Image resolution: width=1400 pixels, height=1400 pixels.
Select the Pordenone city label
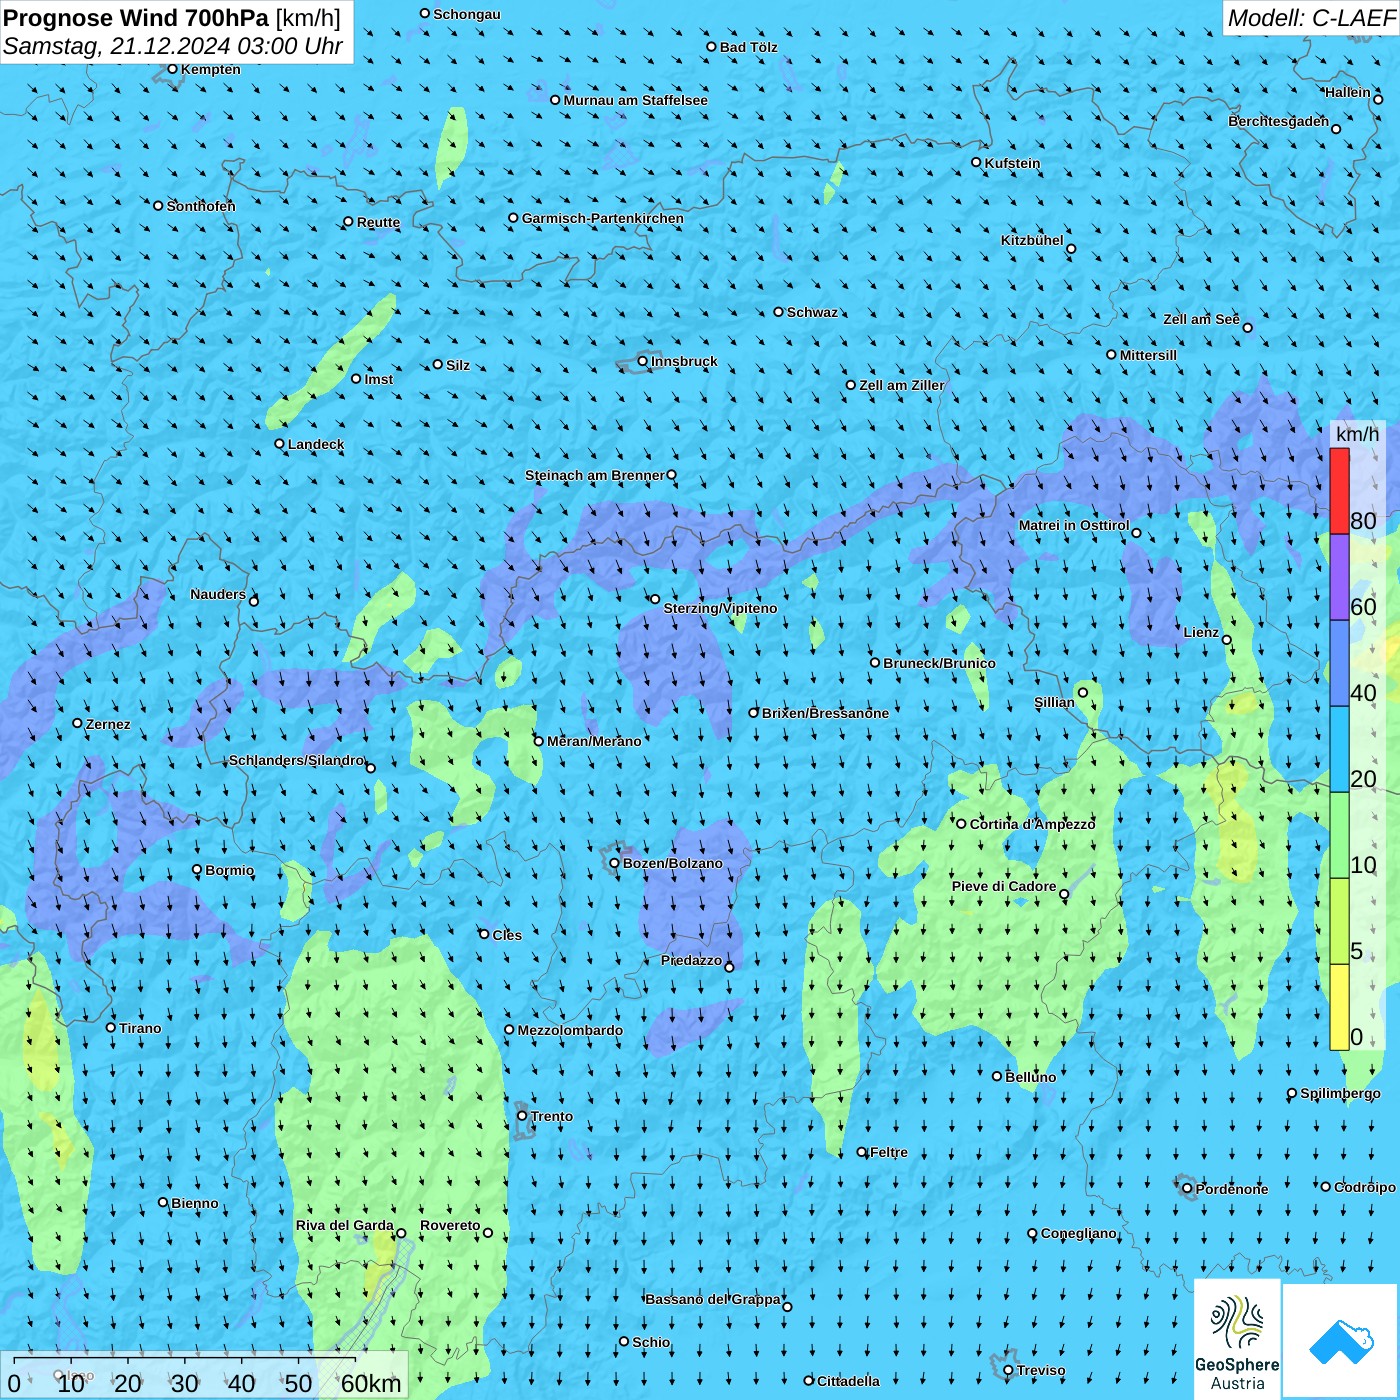pyautogui.click(x=1231, y=1189)
